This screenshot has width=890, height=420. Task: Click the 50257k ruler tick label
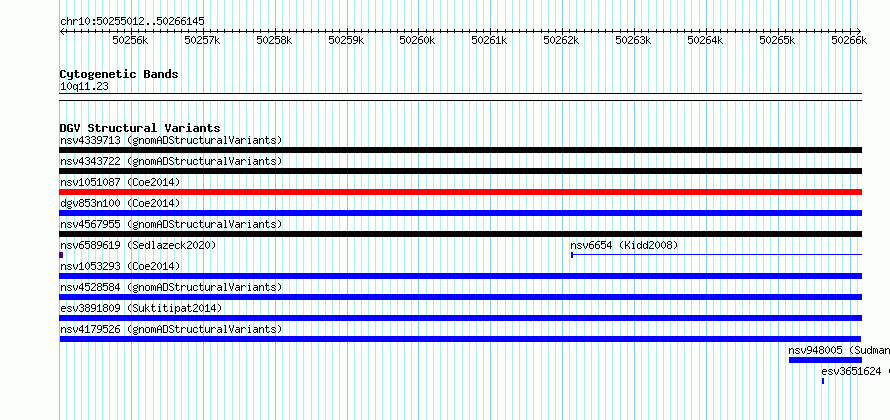point(202,40)
